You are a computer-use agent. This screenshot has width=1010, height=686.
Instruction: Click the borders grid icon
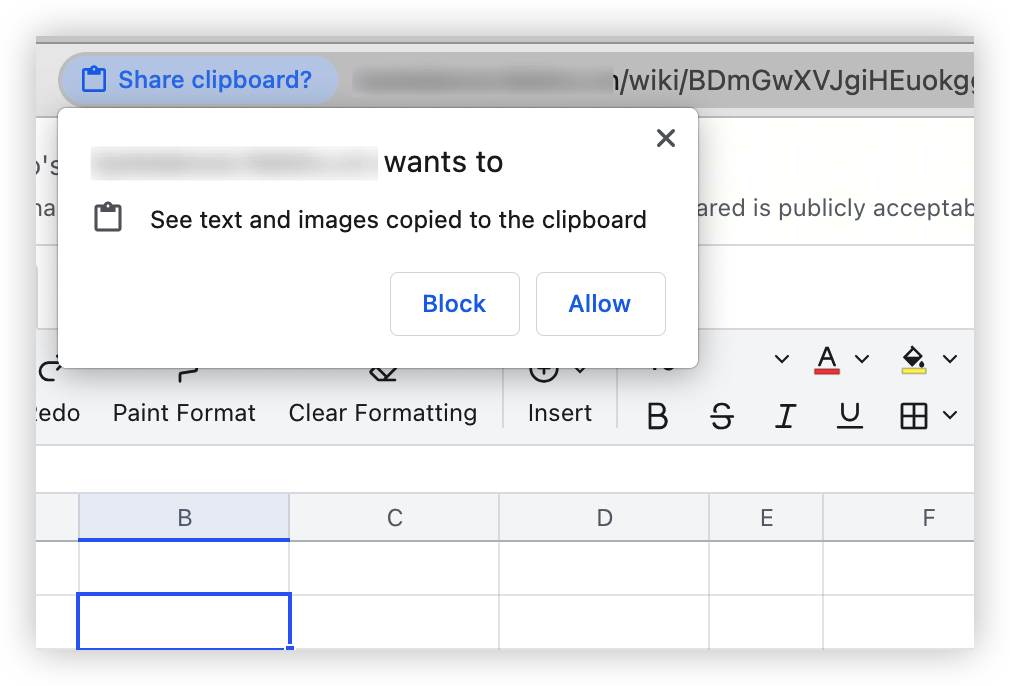tap(913, 415)
